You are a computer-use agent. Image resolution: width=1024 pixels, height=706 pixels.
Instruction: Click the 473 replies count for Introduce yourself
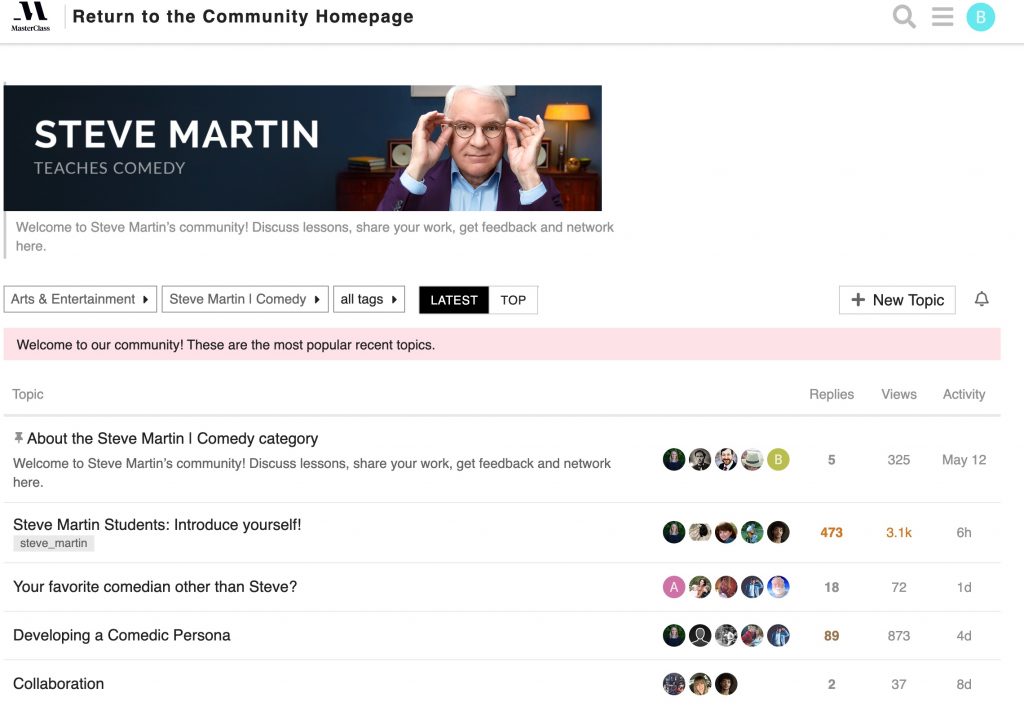831,532
